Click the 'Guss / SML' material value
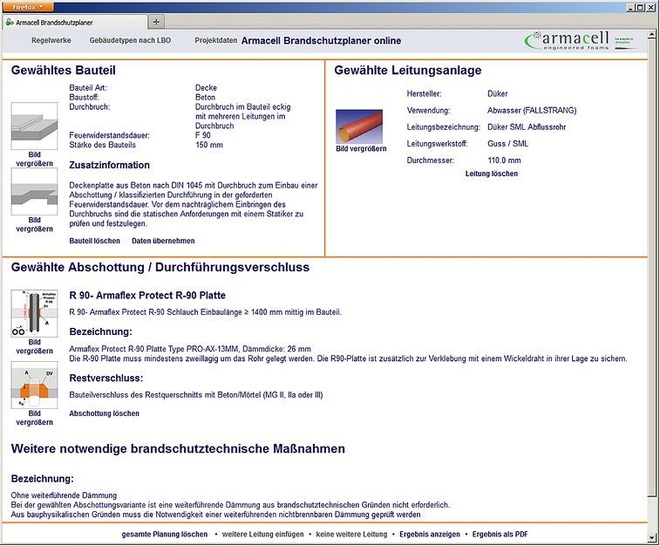Viewport: 660px width, 546px height. [x=508, y=144]
